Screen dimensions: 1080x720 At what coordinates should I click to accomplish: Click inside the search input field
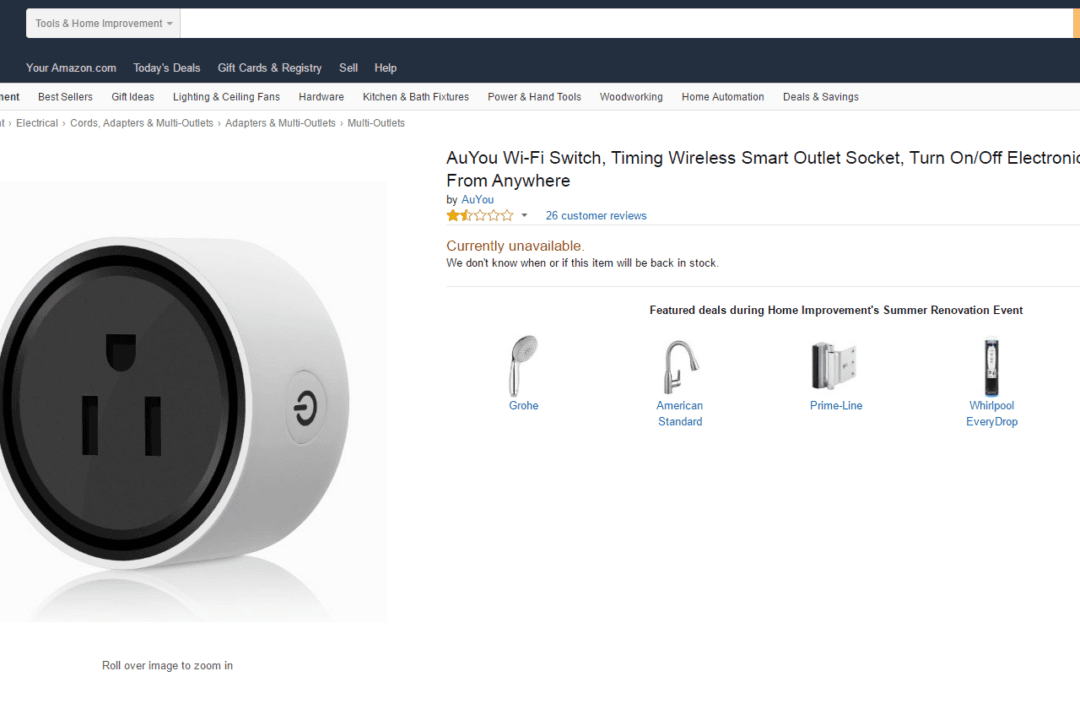tap(600, 22)
